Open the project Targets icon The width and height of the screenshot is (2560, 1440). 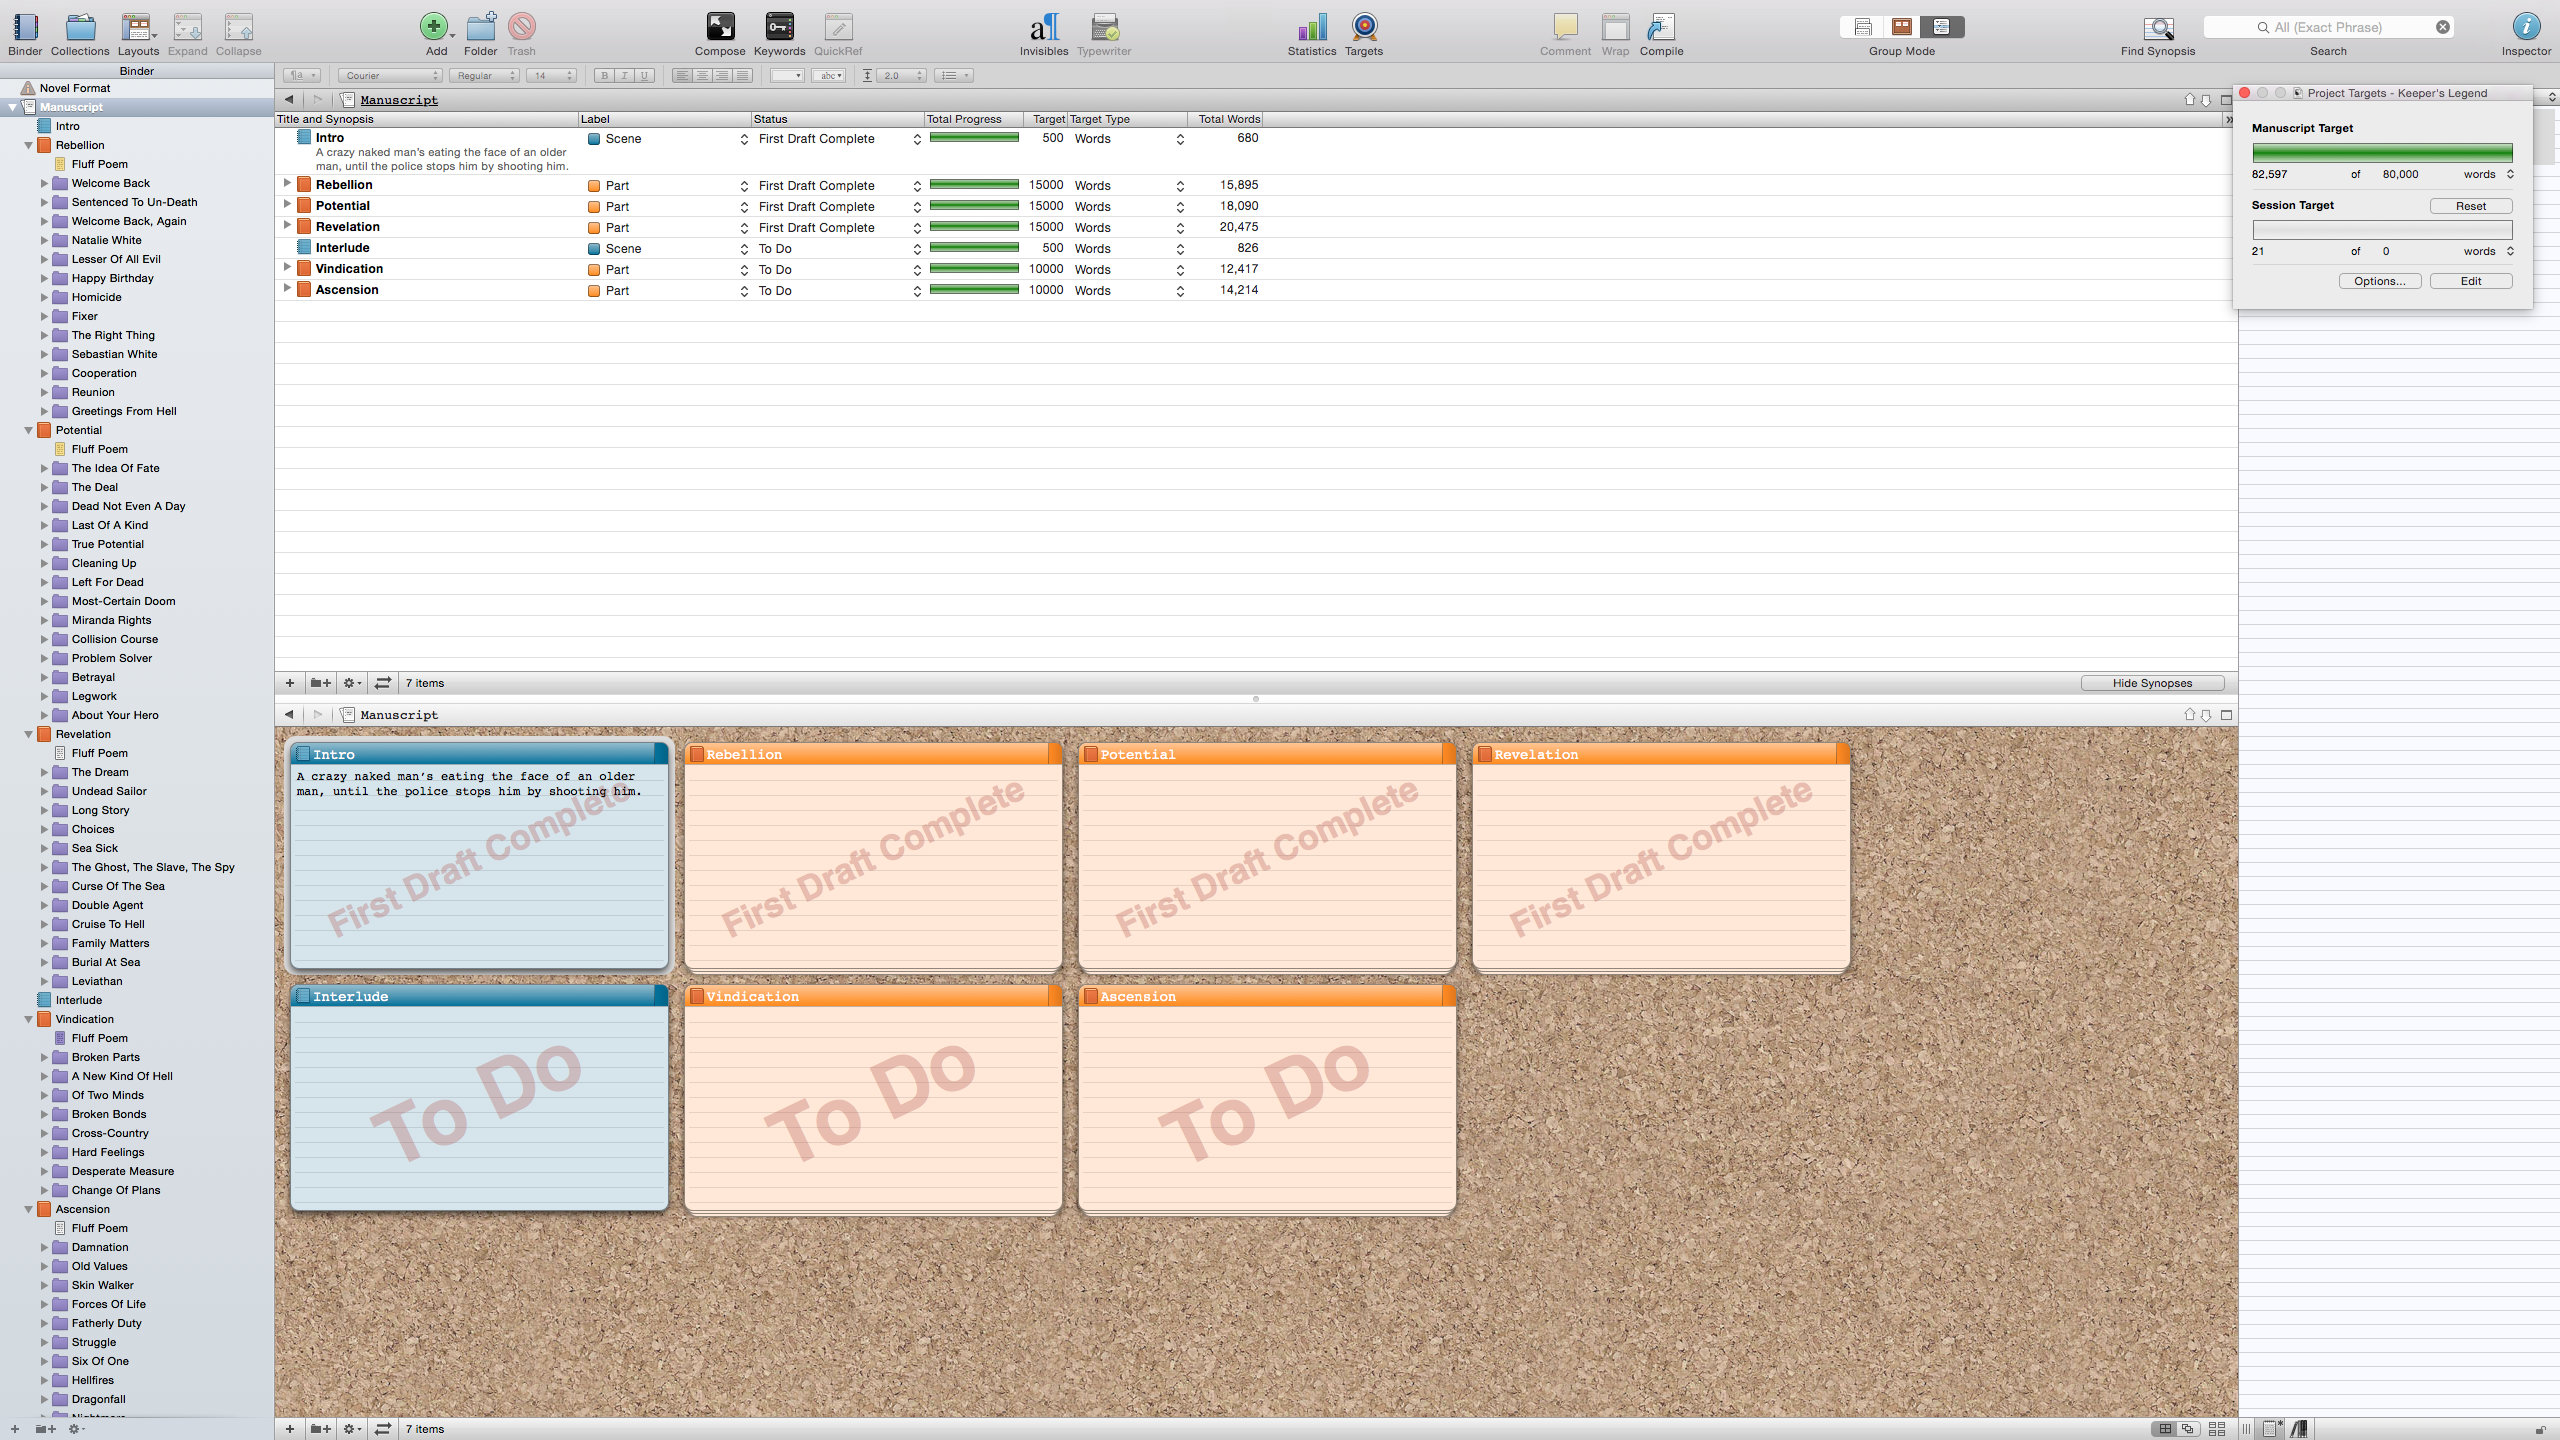pos(1363,28)
